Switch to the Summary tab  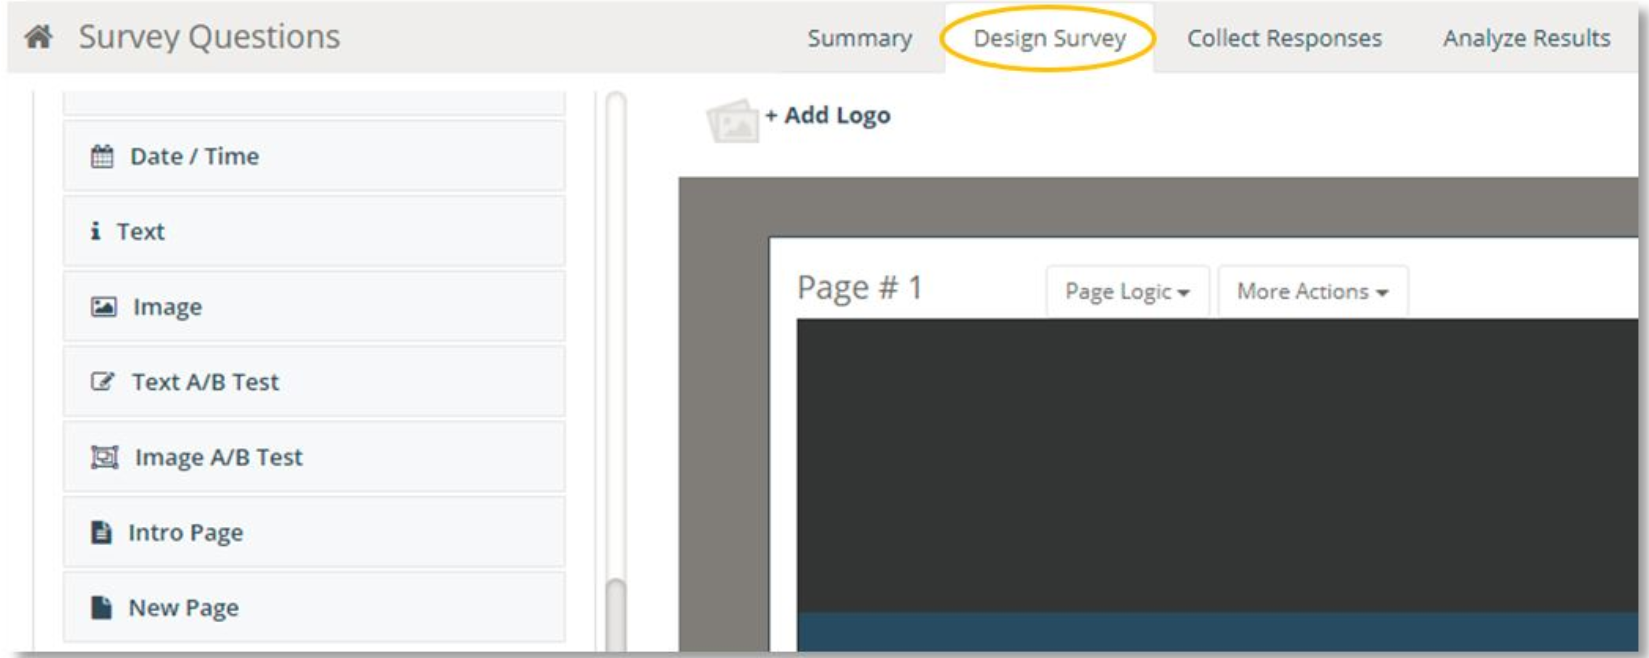(x=859, y=38)
